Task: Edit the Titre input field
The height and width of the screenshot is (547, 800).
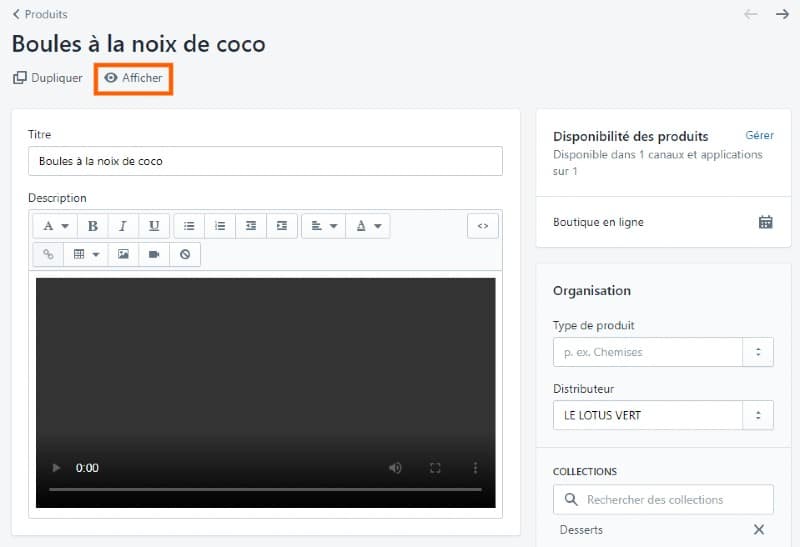Action: click(265, 161)
